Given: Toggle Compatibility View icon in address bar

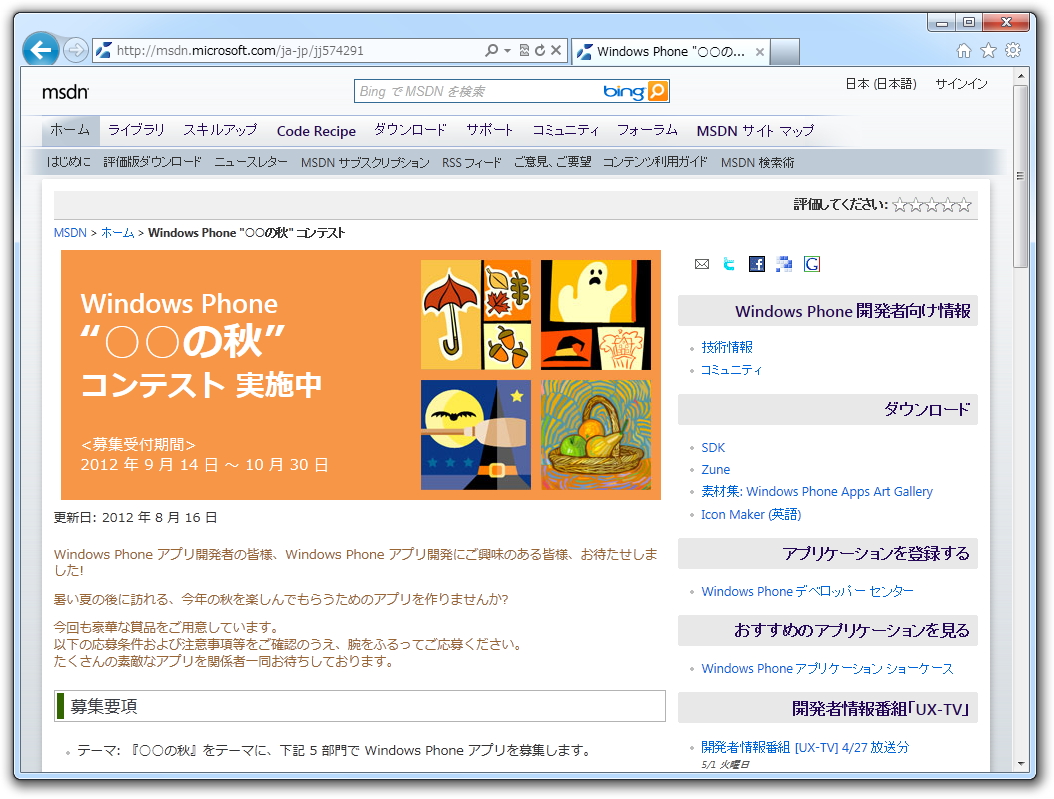Looking at the screenshot, I should [x=524, y=50].
